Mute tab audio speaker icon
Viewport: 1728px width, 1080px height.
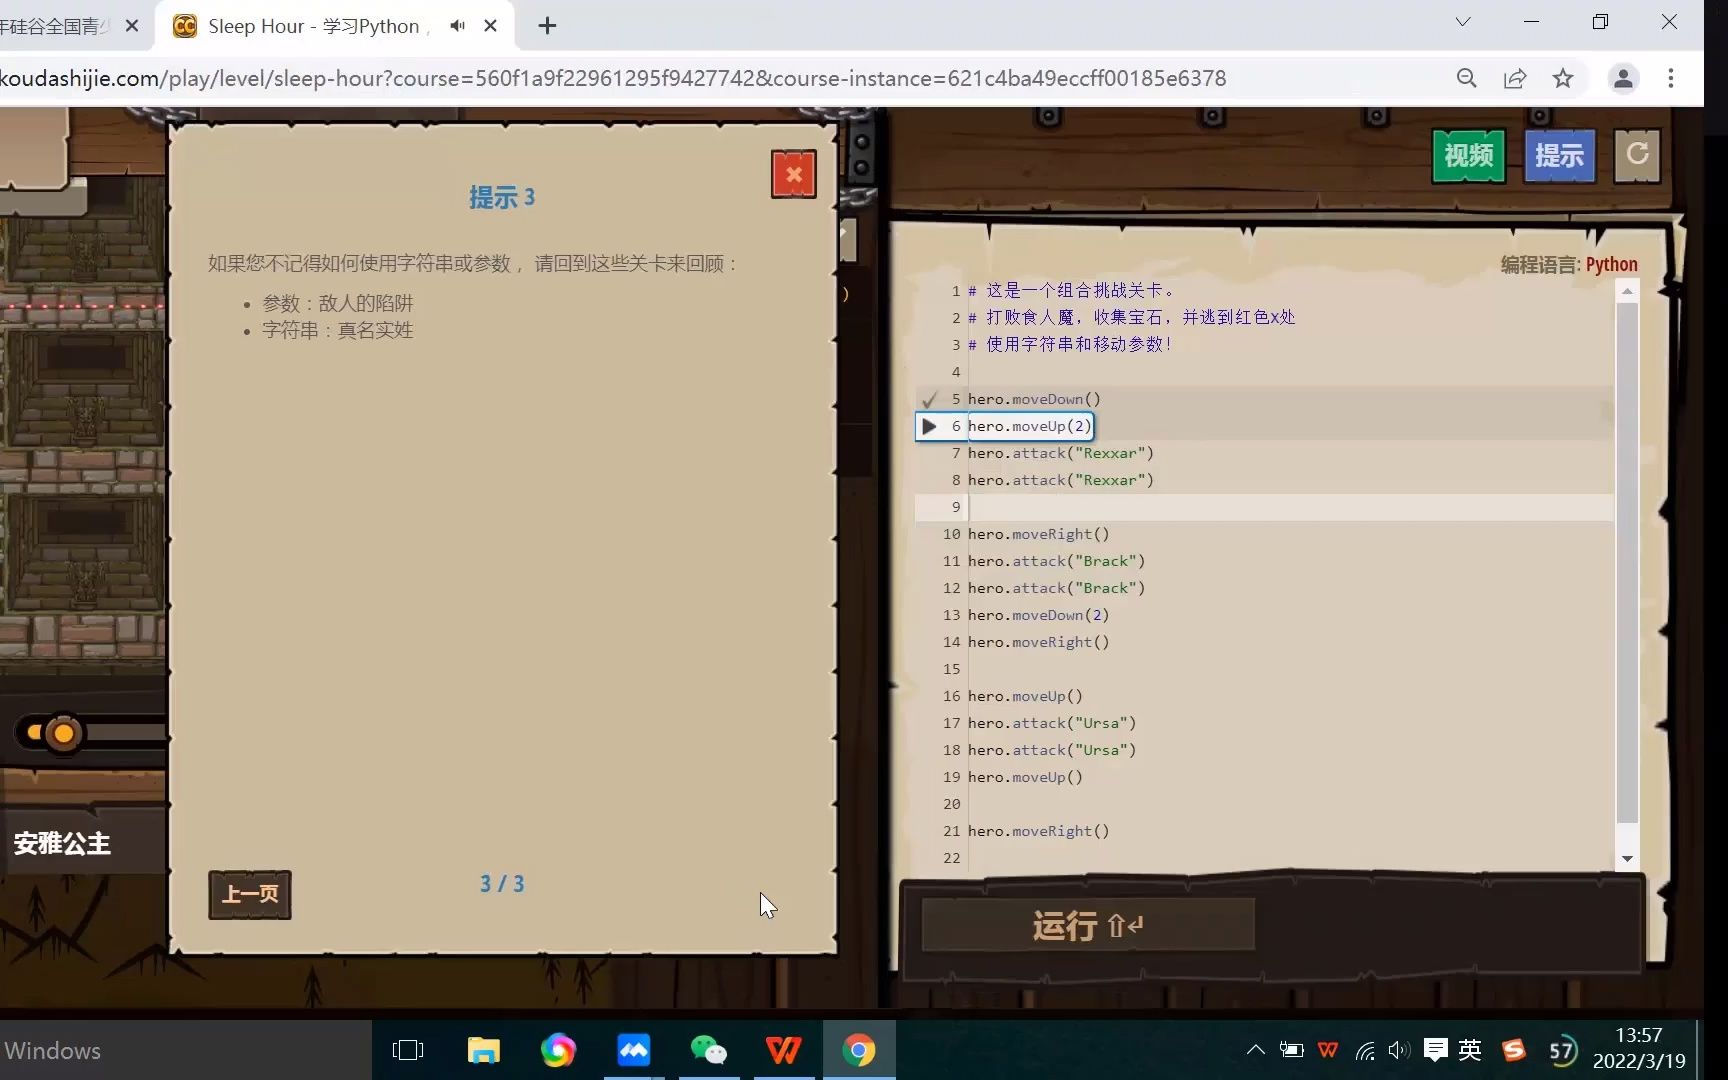click(457, 26)
